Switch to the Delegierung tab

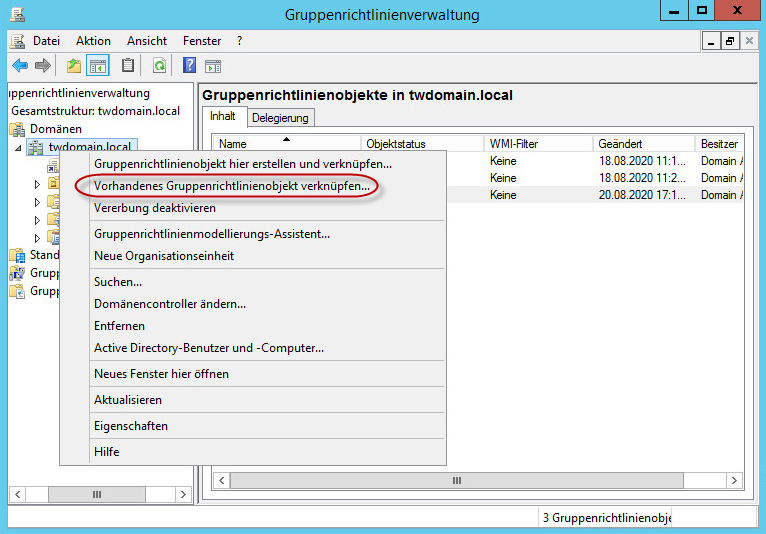click(x=280, y=118)
